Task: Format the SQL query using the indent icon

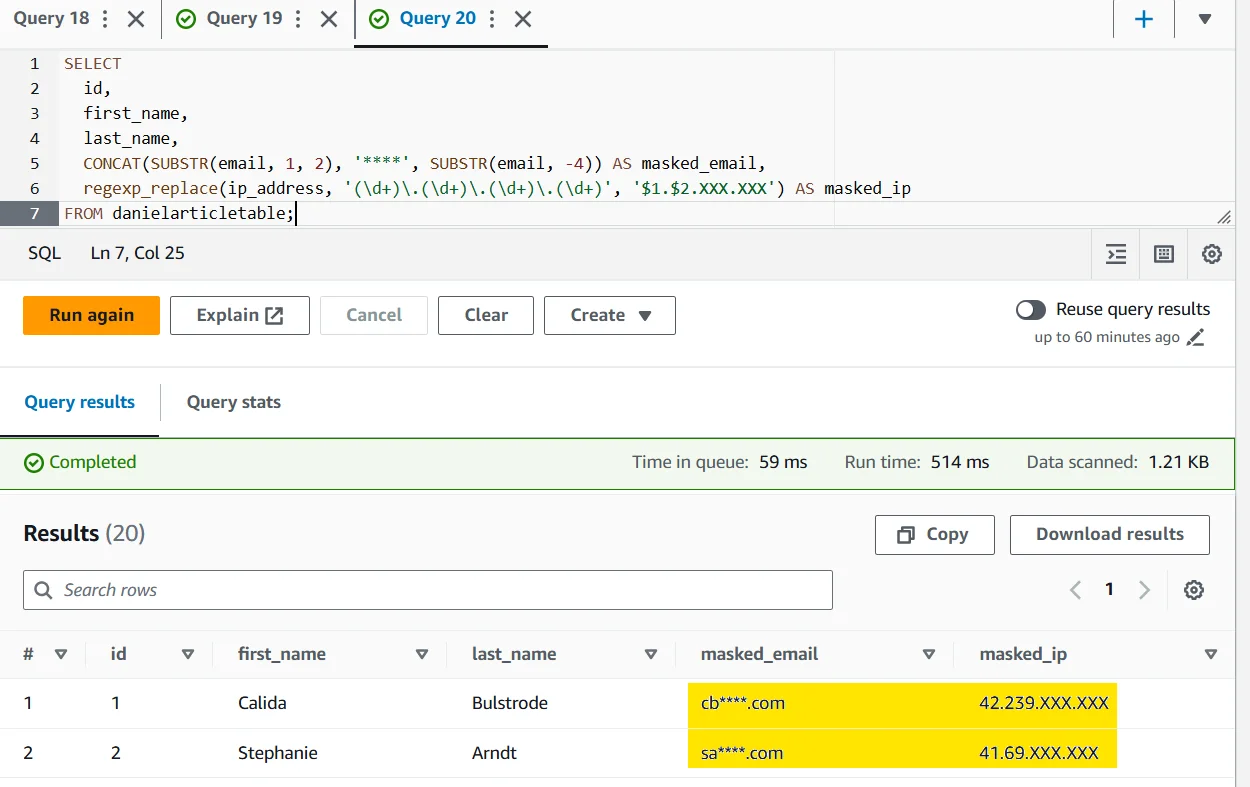Action: pos(1115,253)
